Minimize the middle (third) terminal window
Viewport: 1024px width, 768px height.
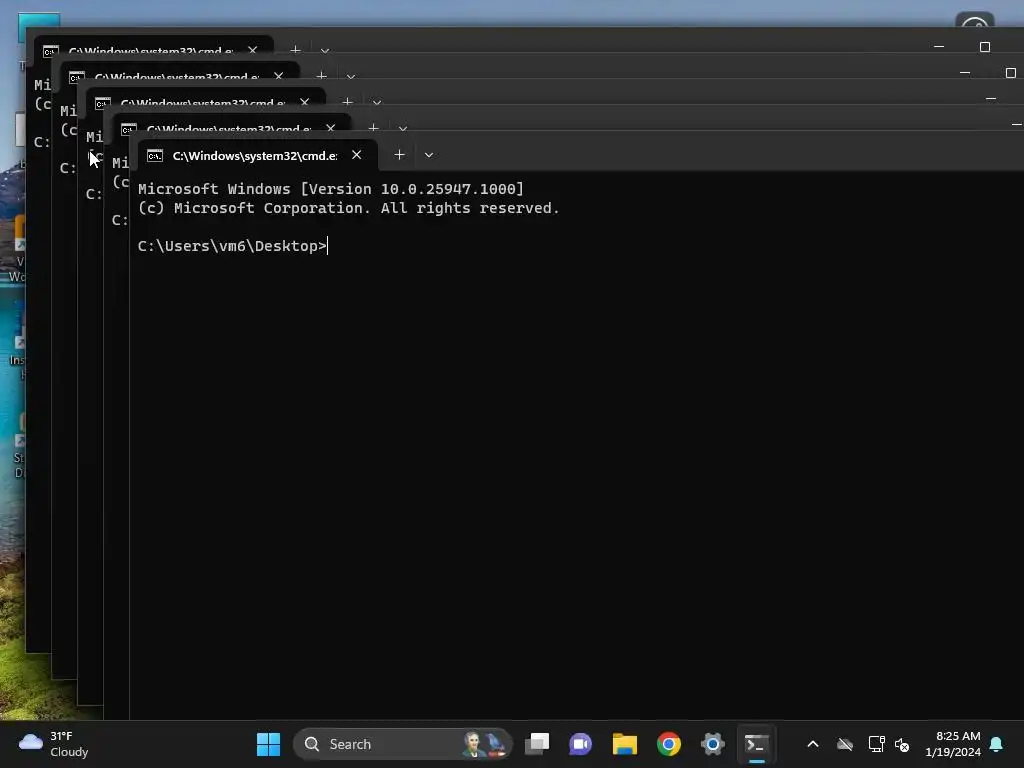click(991, 99)
